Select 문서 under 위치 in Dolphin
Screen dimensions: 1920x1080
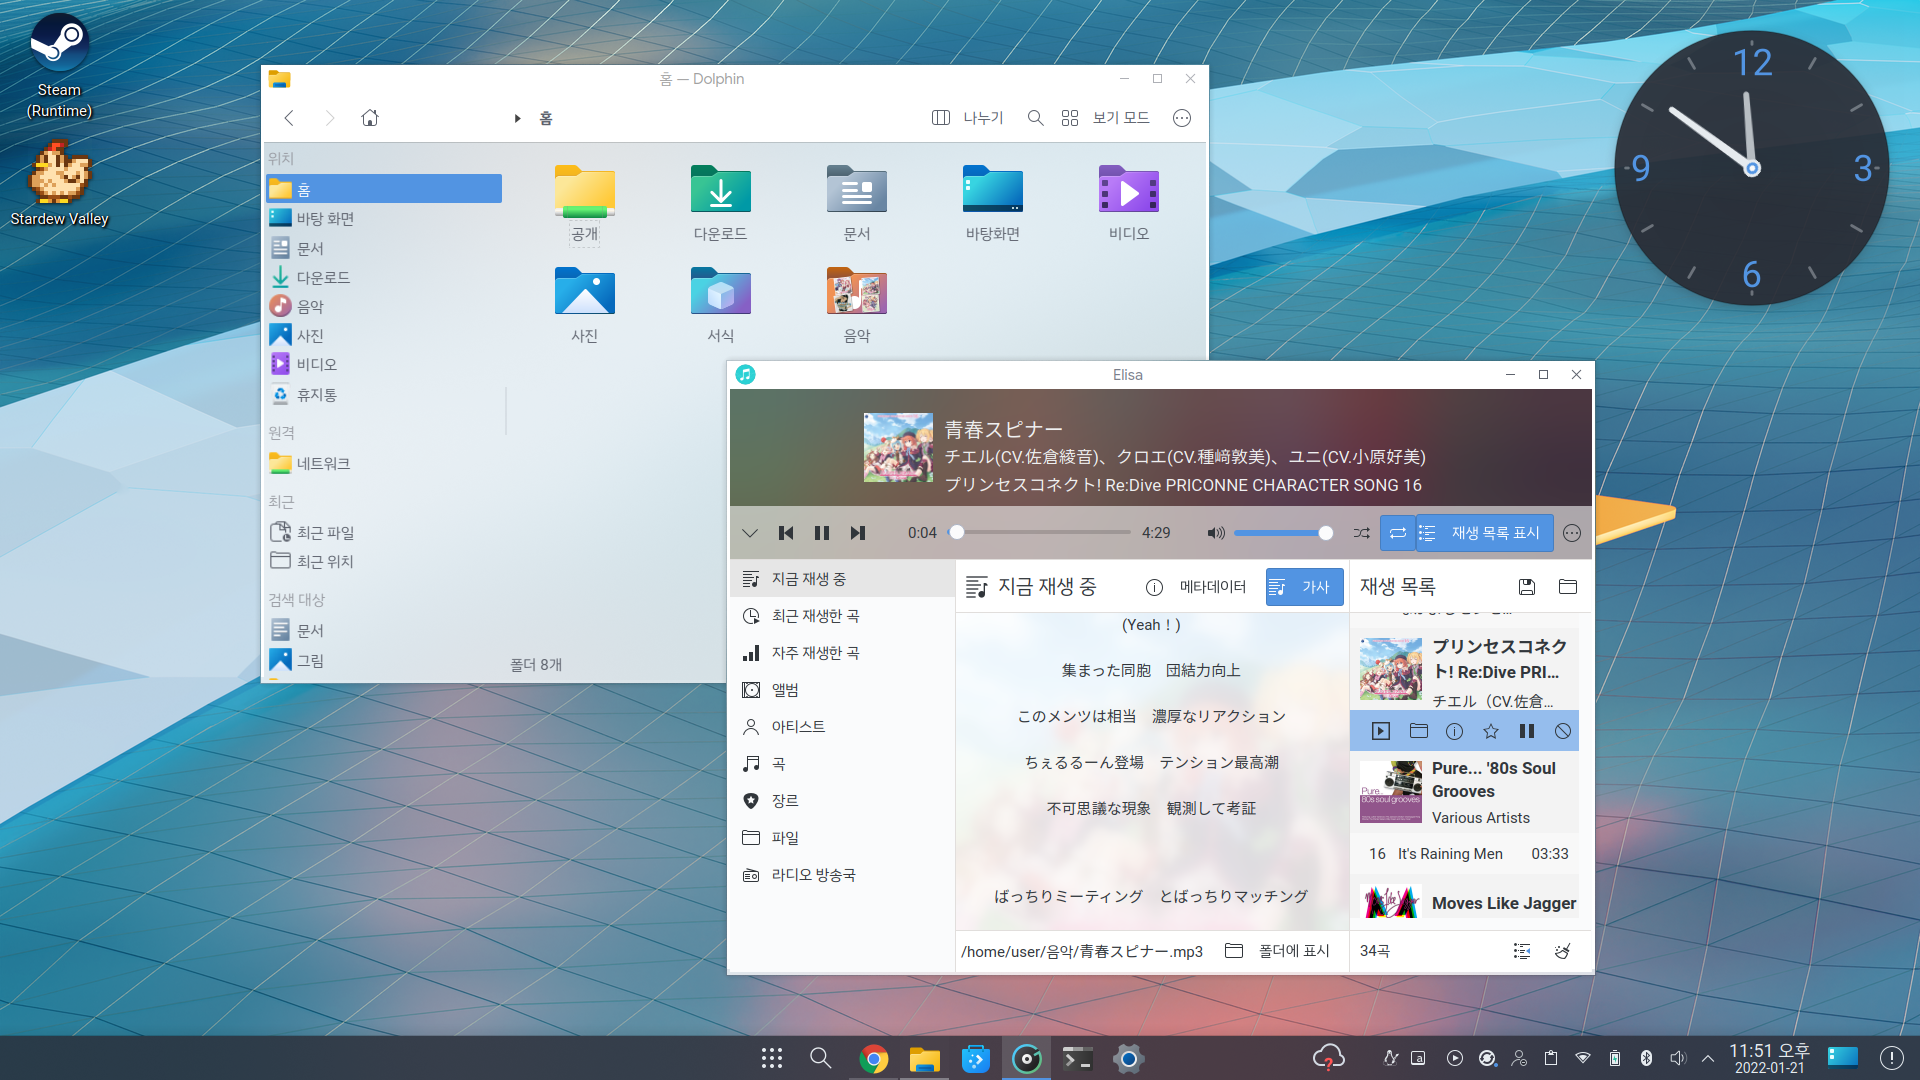coord(384,248)
